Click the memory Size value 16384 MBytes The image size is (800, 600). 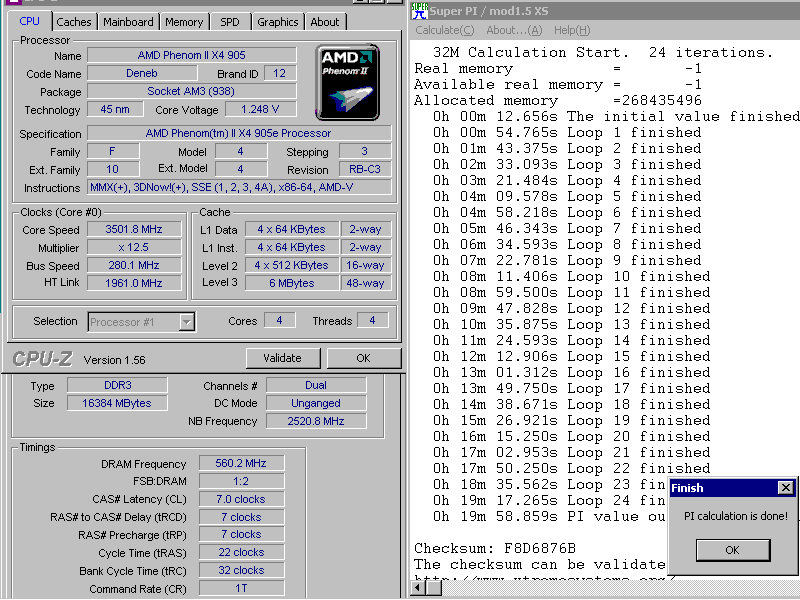pyautogui.click(x=117, y=403)
